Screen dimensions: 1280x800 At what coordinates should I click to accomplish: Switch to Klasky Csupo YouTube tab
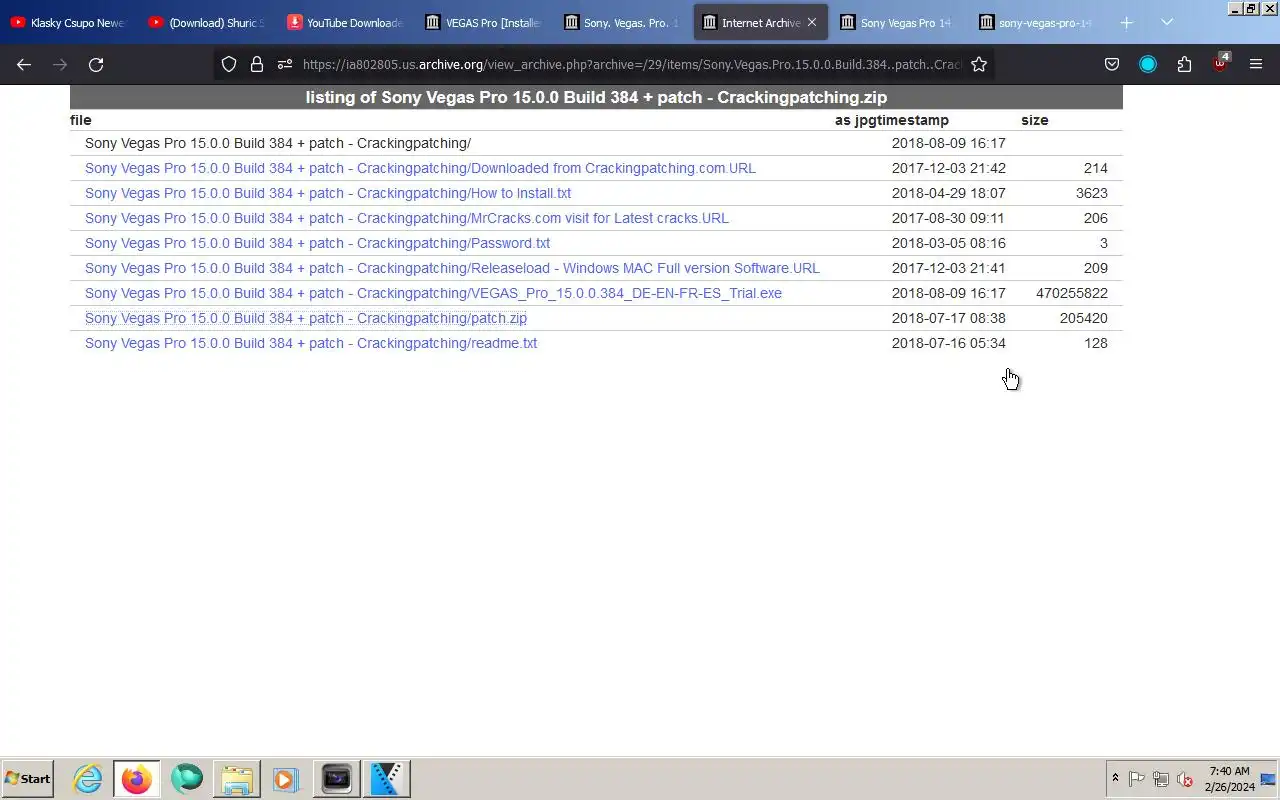(x=69, y=22)
